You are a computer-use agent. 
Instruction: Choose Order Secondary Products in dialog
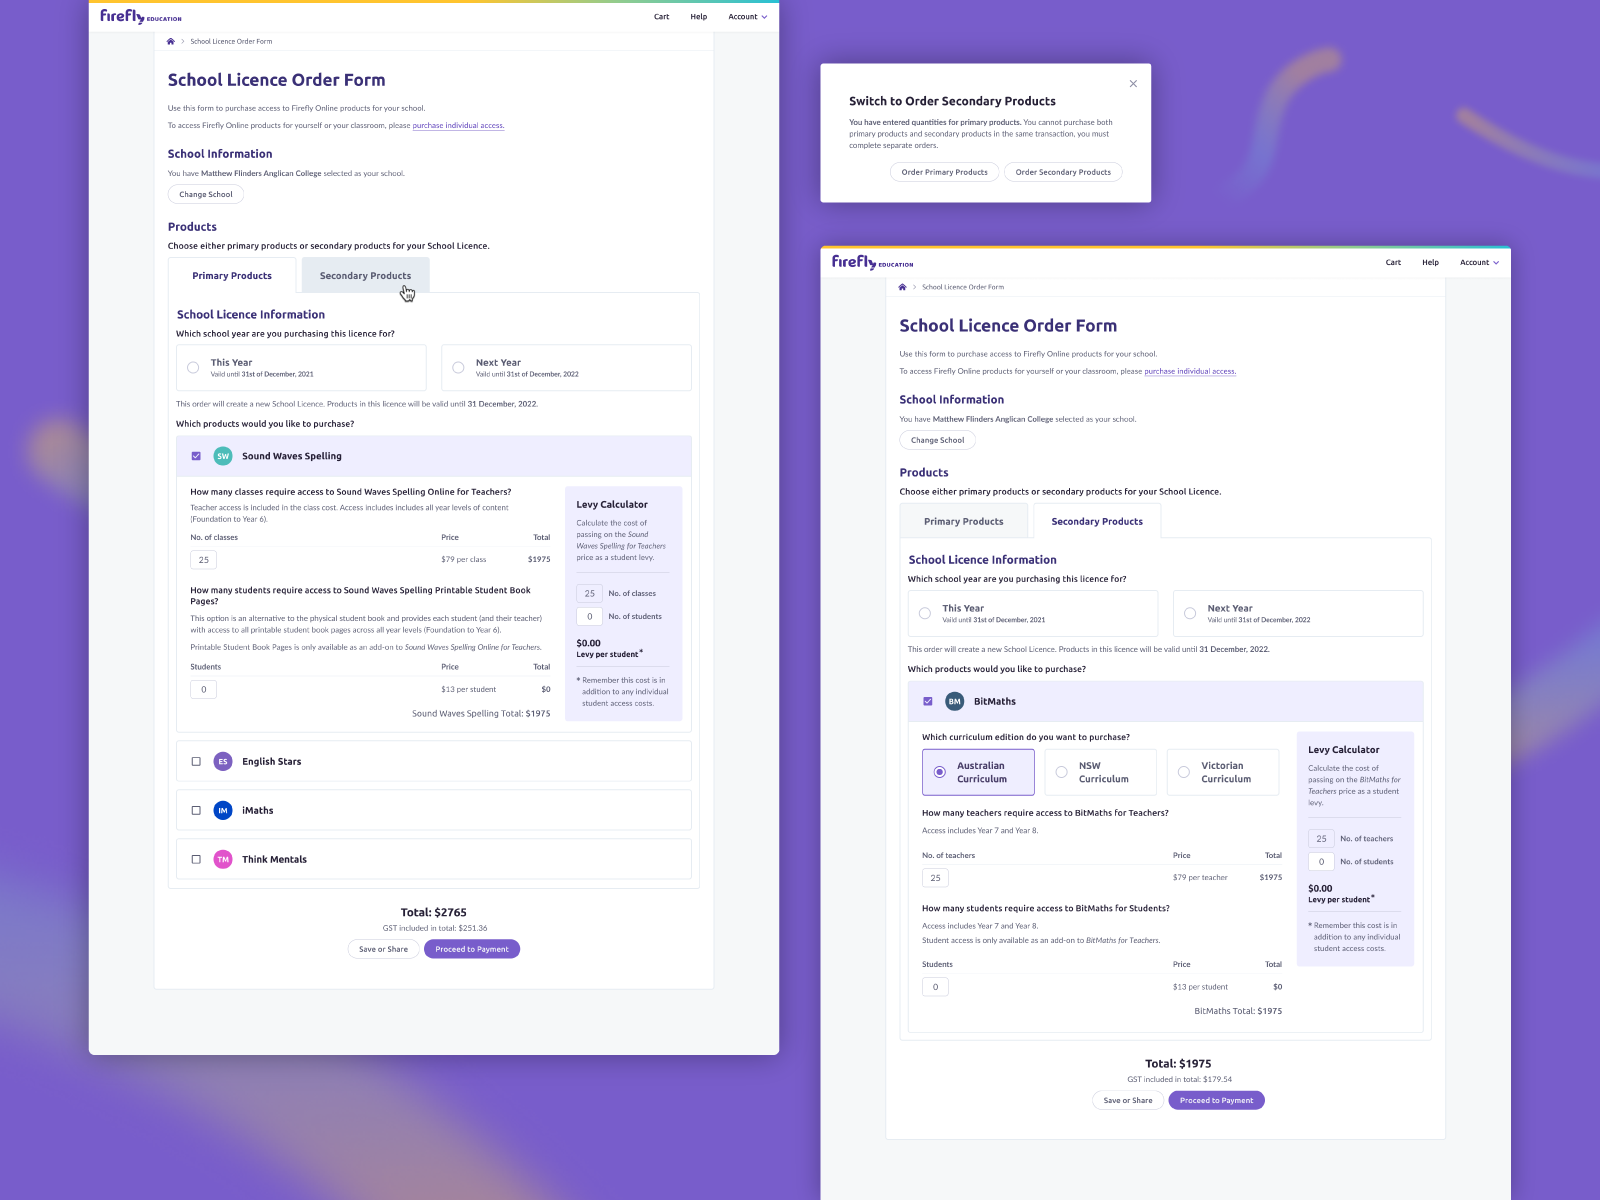pyautogui.click(x=1063, y=172)
